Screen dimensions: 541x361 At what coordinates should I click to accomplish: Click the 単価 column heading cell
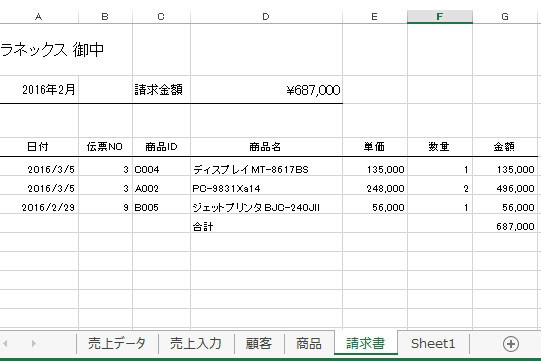(x=375, y=147)
